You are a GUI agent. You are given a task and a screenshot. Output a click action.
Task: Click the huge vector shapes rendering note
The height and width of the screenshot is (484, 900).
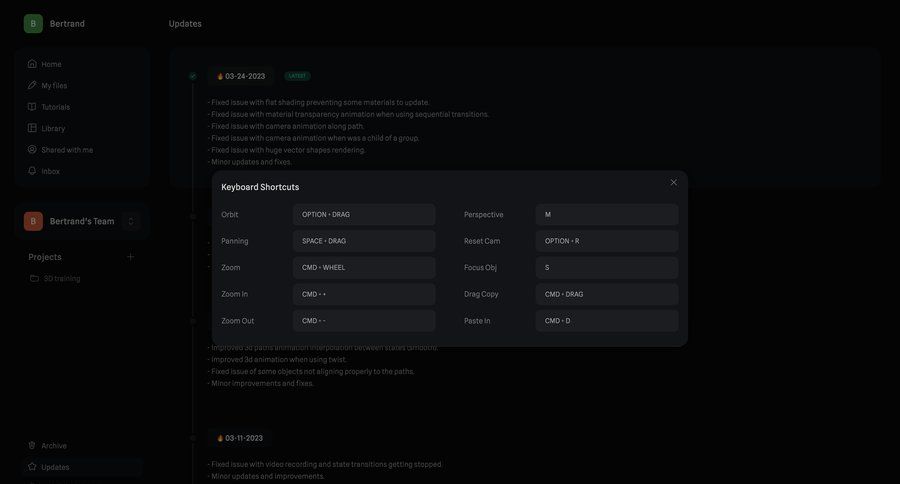click(x=286, y=150)
